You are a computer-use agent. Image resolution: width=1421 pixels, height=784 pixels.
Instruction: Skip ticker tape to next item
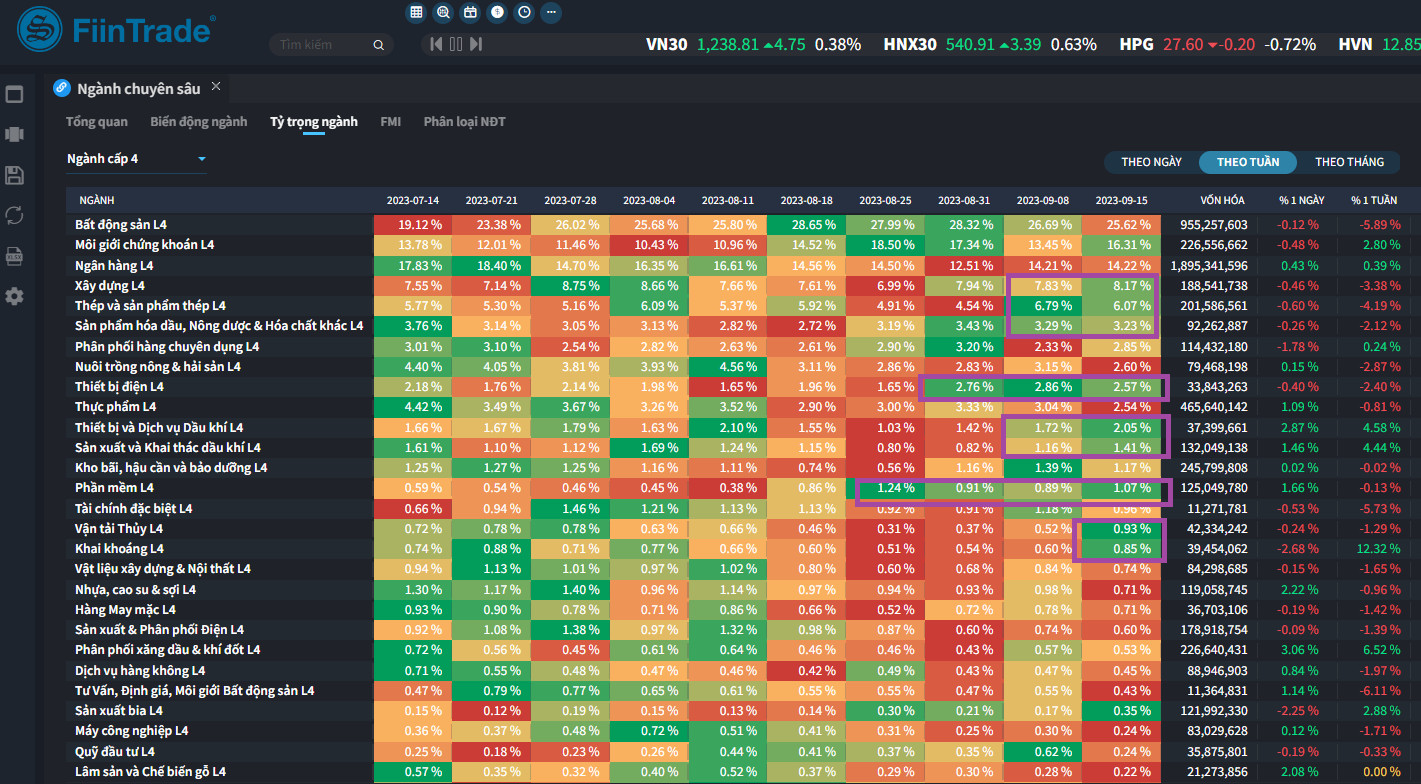[476, 44]
